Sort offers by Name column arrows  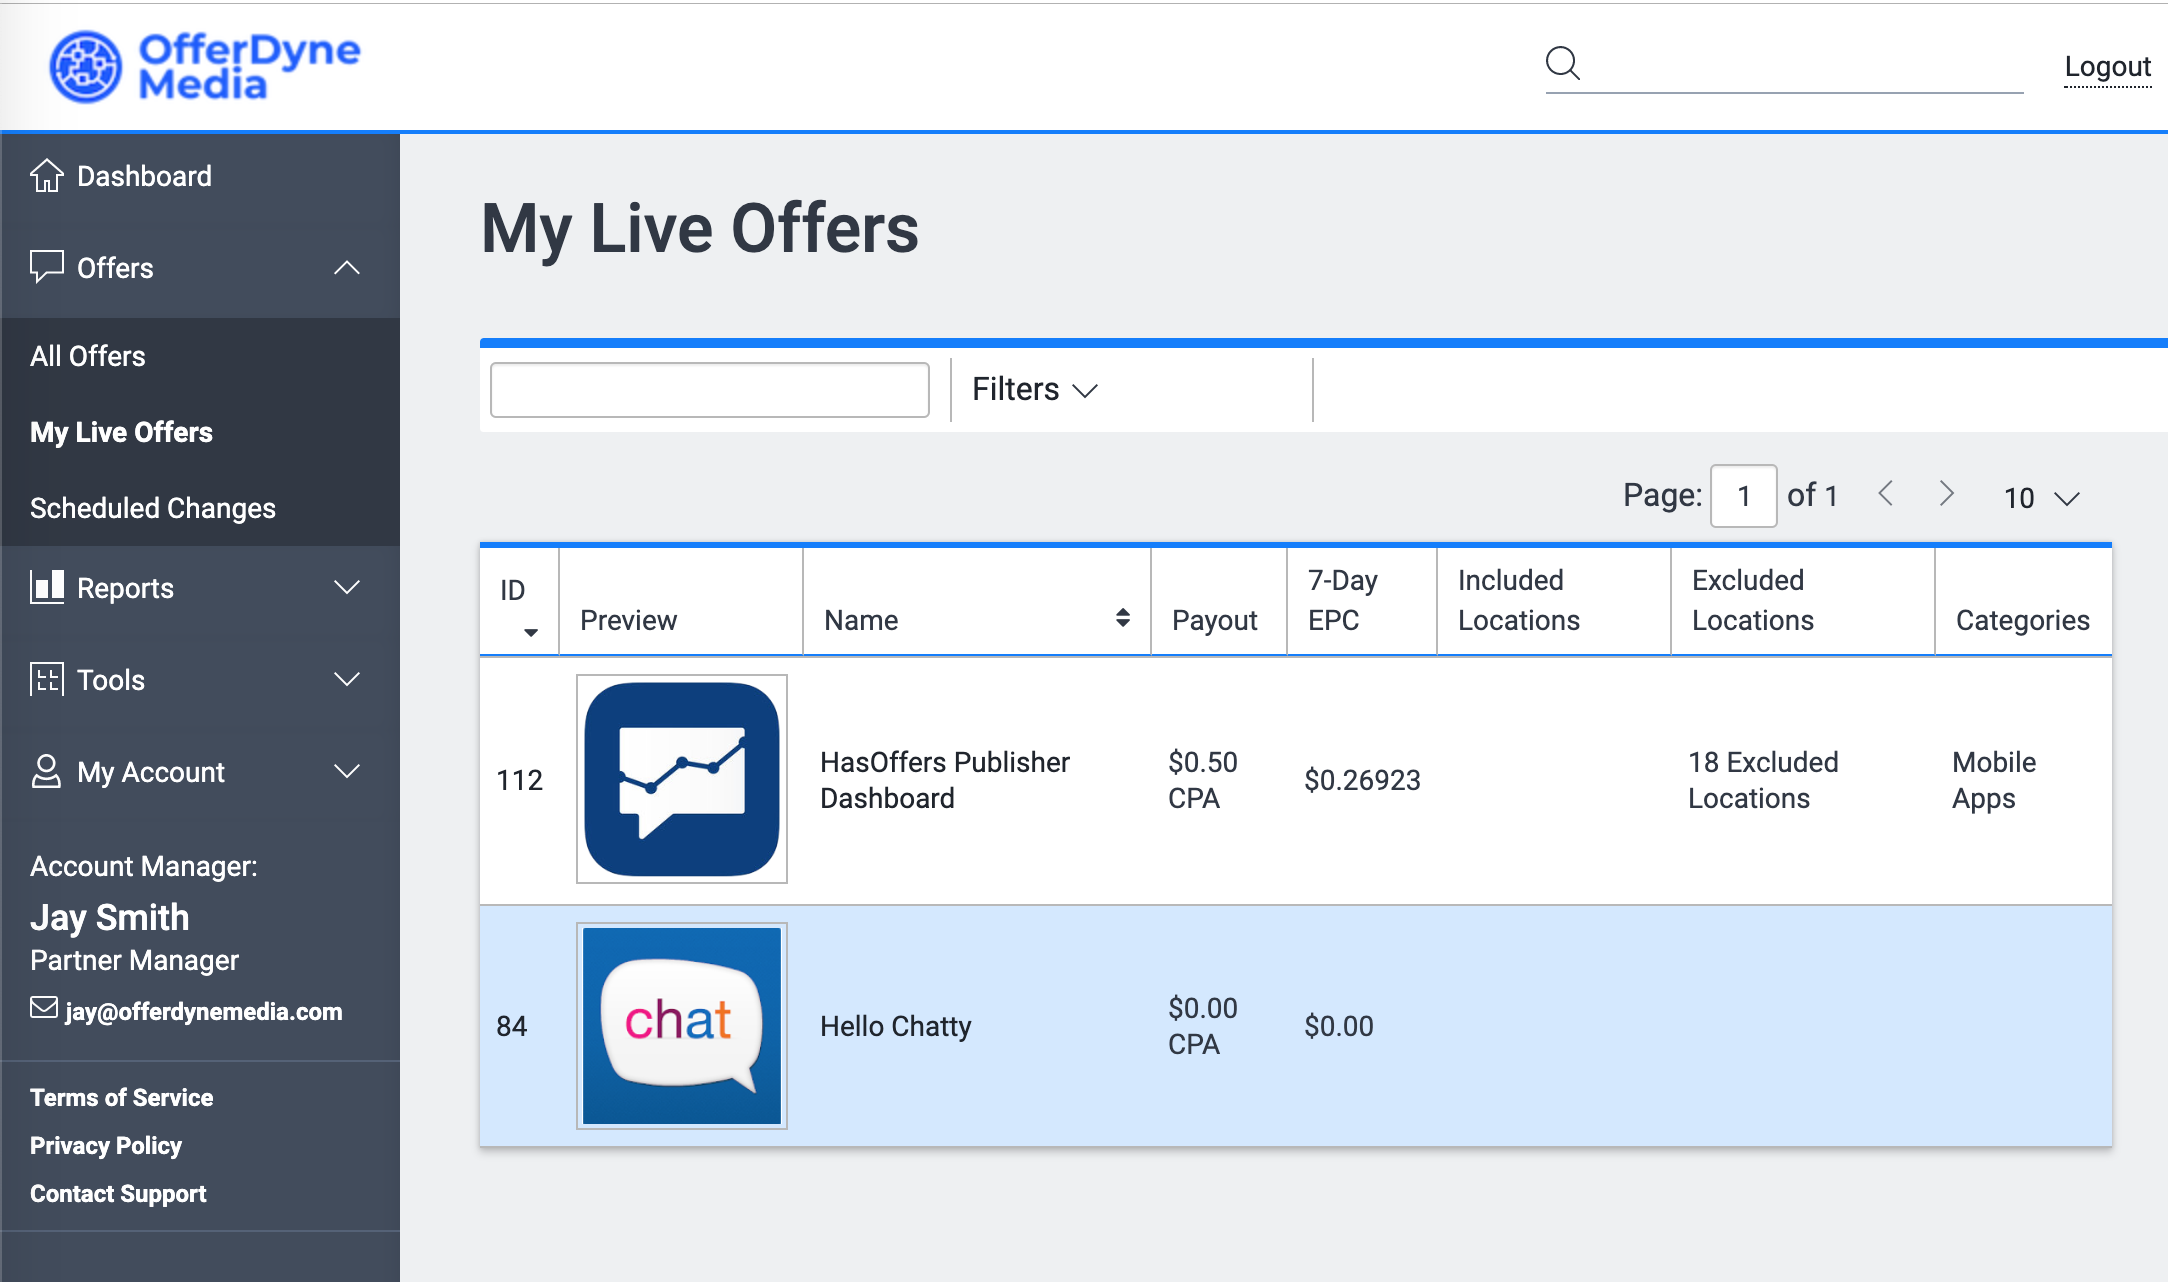click(x=1123, y=618)
